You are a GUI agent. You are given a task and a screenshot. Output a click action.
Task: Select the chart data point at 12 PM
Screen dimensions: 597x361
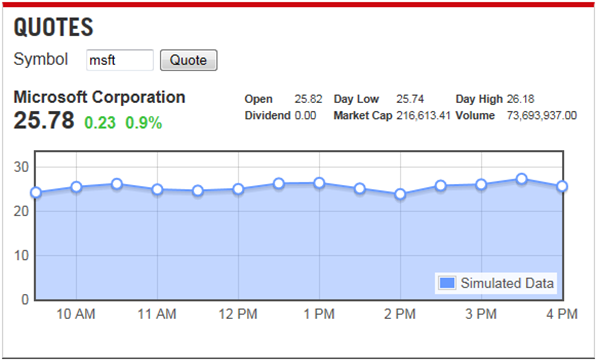(x=238, y=189)
